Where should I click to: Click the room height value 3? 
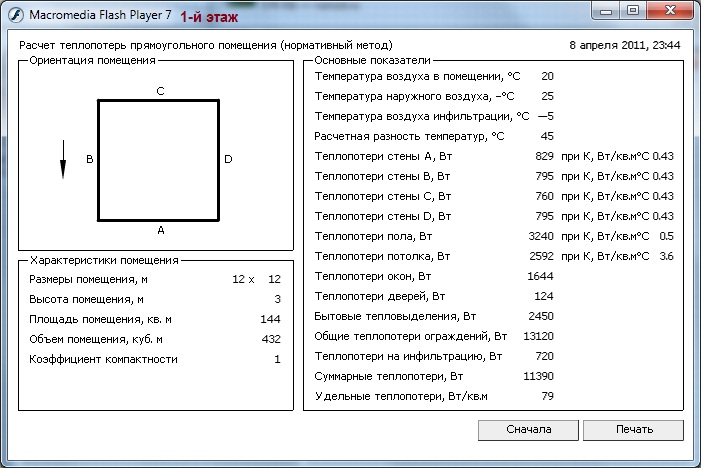coord(277,299)
